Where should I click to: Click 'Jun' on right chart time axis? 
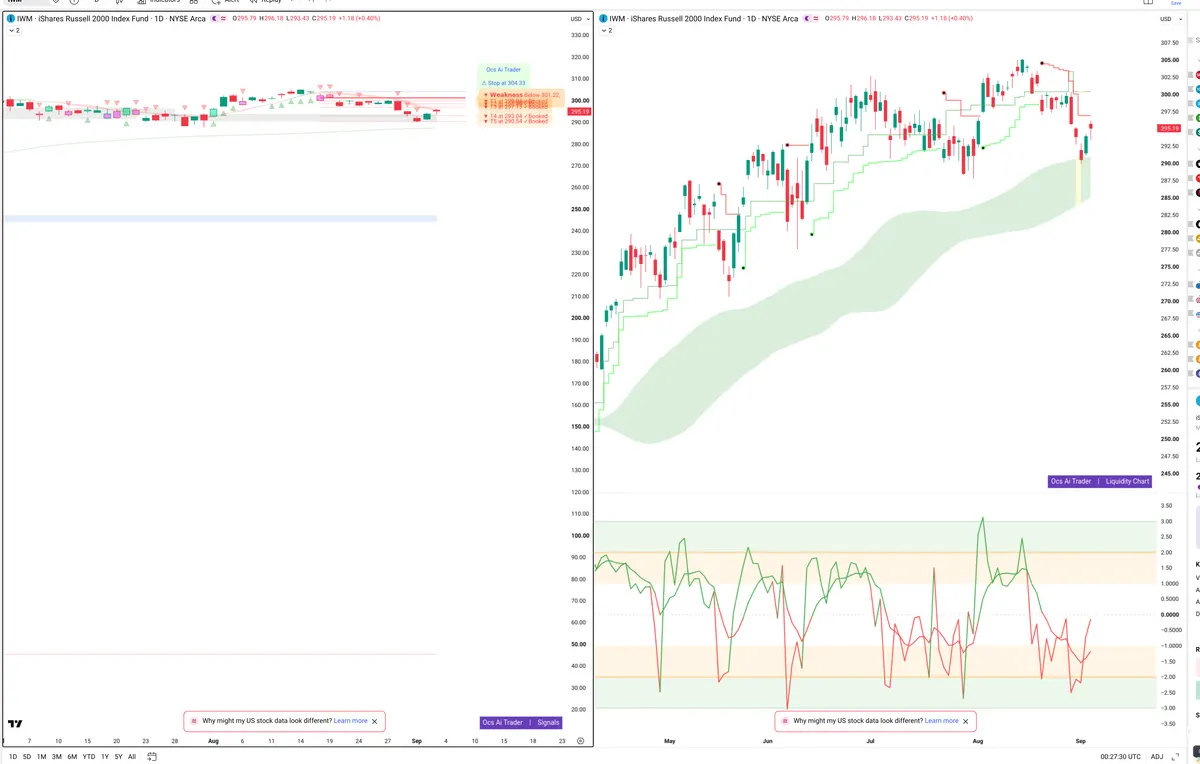pos(767,741)
